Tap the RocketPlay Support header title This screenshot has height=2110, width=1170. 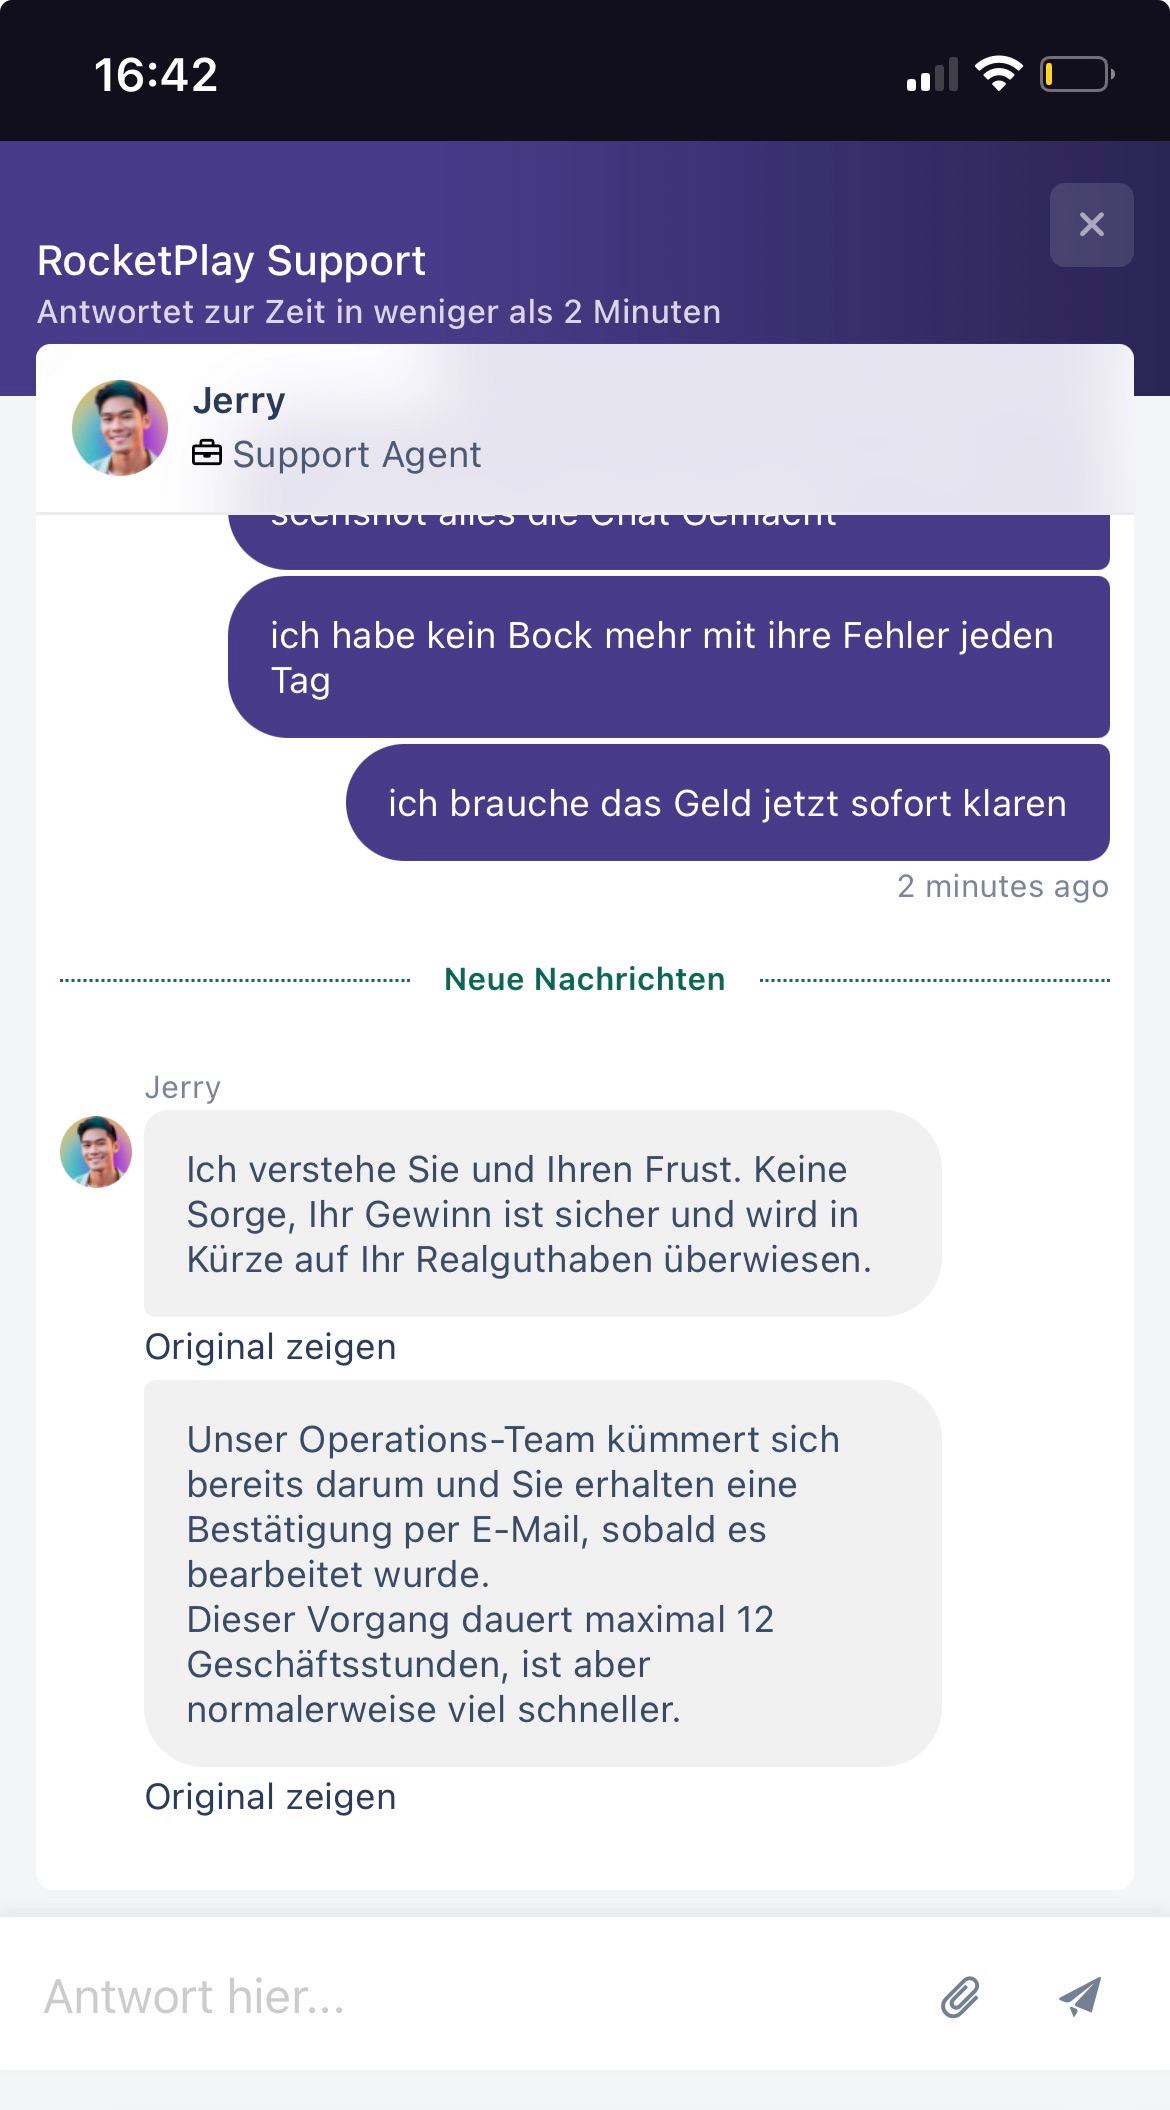[231, 261]
